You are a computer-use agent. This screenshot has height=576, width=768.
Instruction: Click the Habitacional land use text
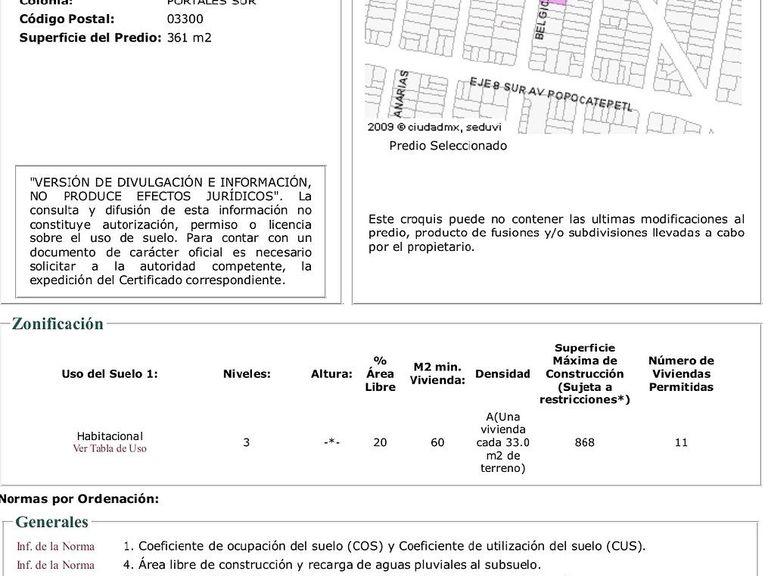110,436
